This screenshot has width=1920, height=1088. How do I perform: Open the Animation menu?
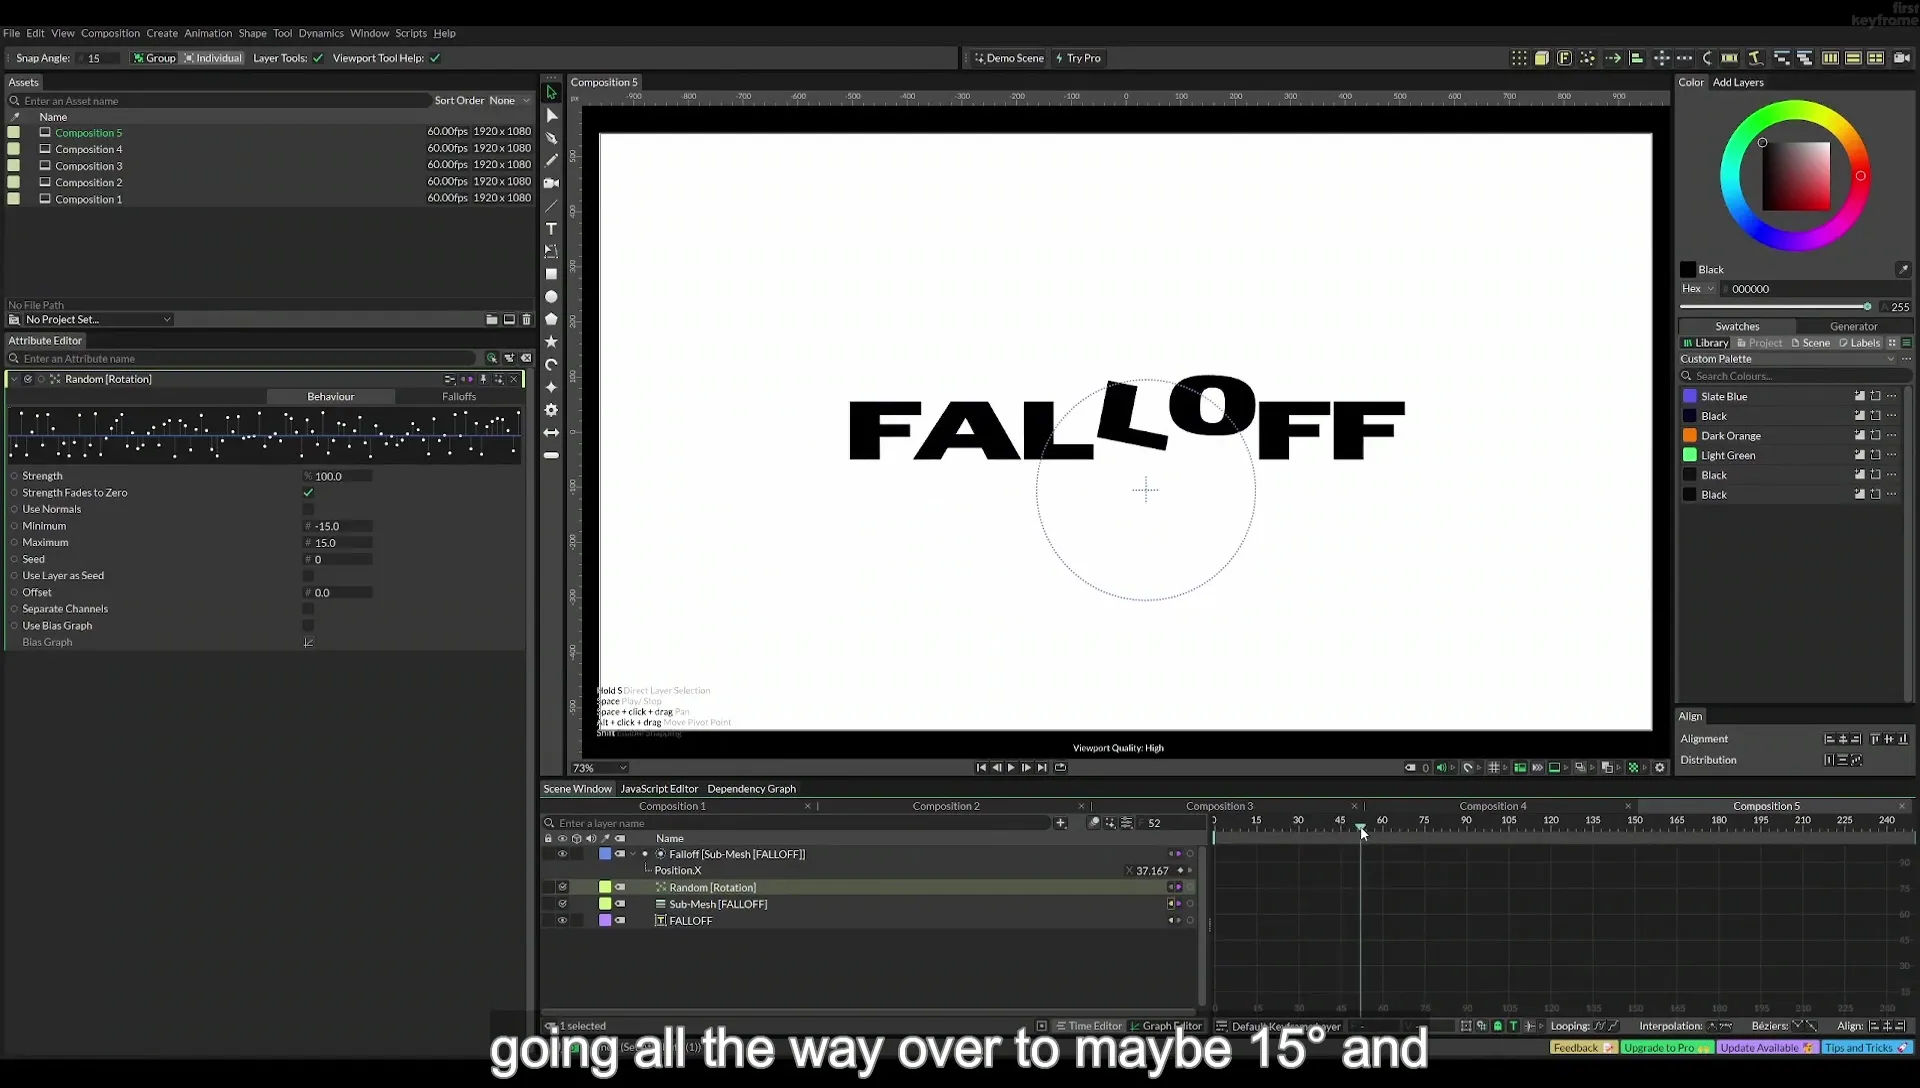(208, 33)
